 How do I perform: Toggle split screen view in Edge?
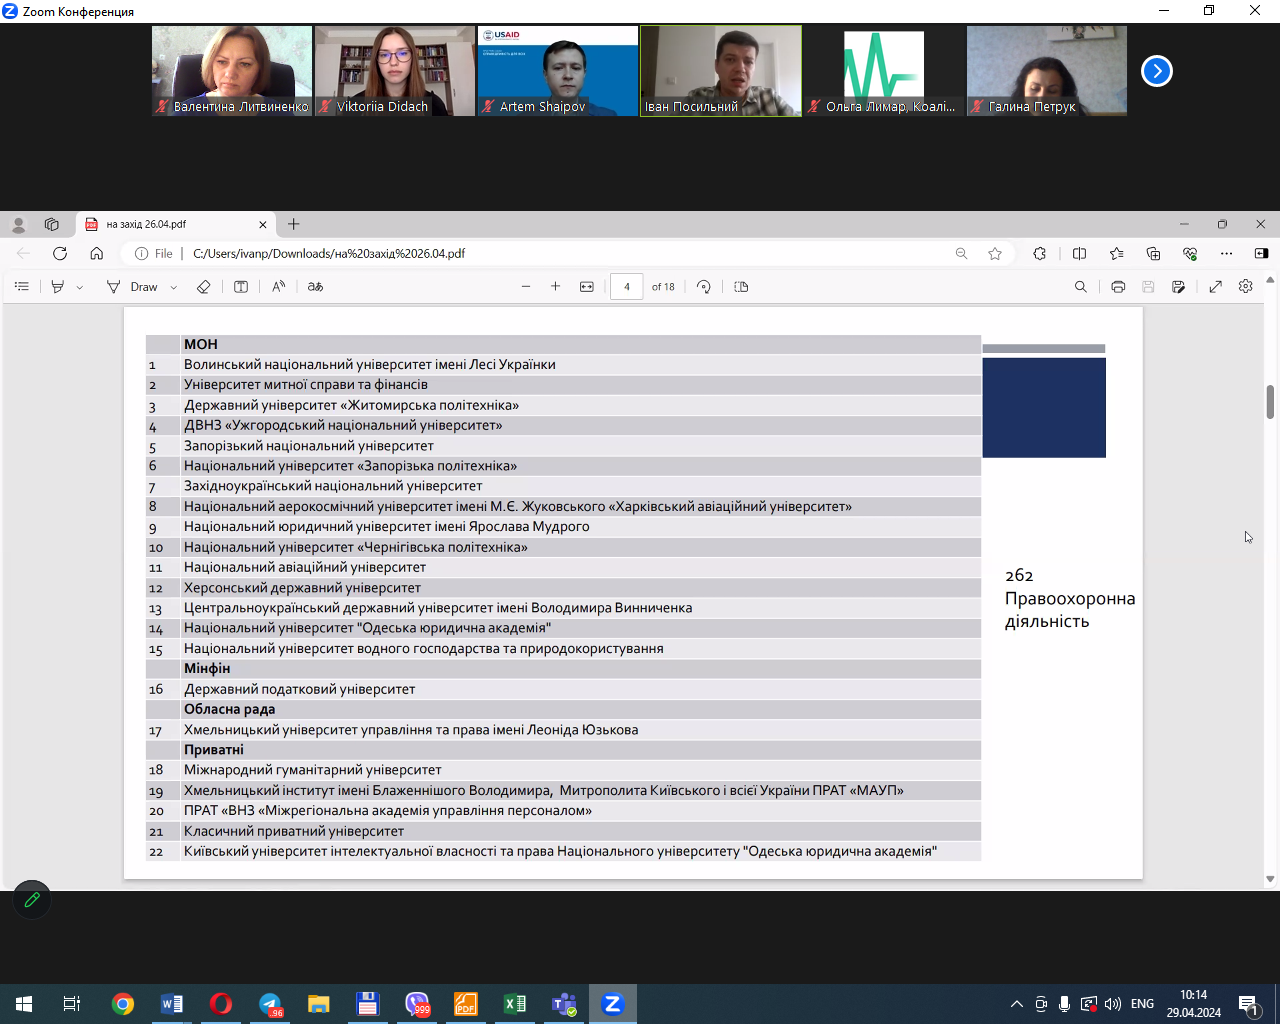click(1079, 254)
